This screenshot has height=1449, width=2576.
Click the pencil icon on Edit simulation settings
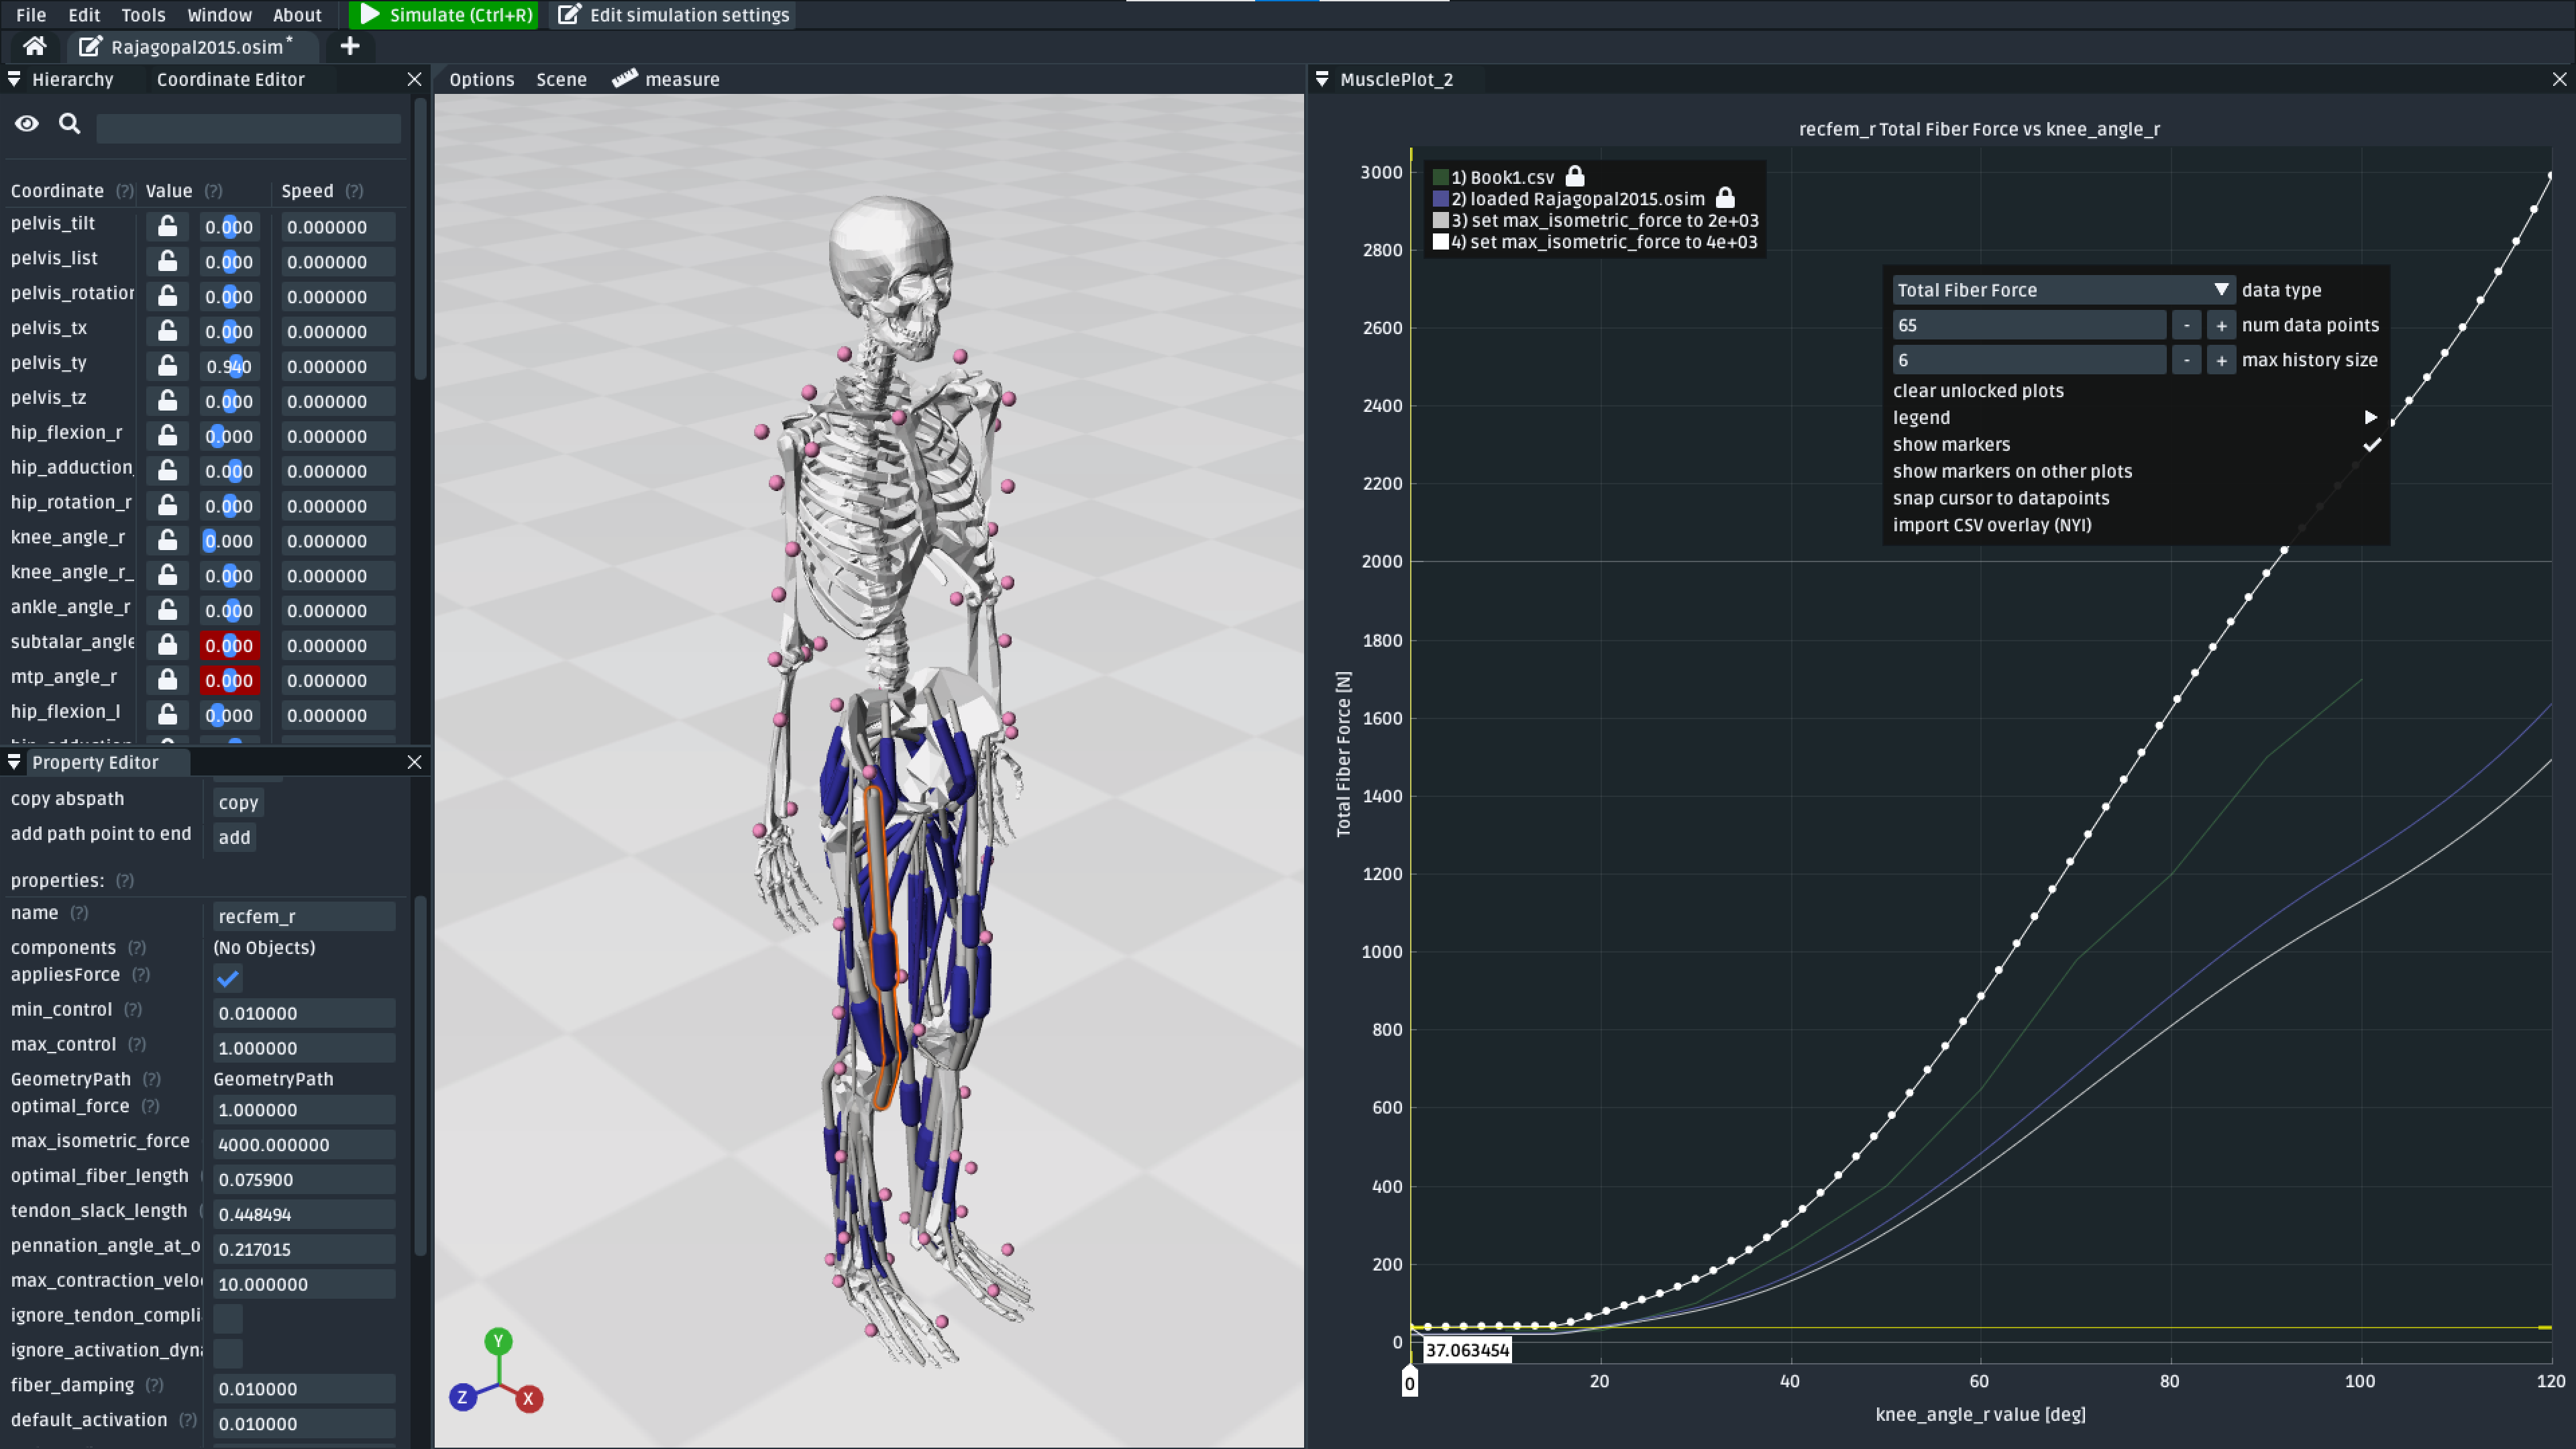point(569,15)
